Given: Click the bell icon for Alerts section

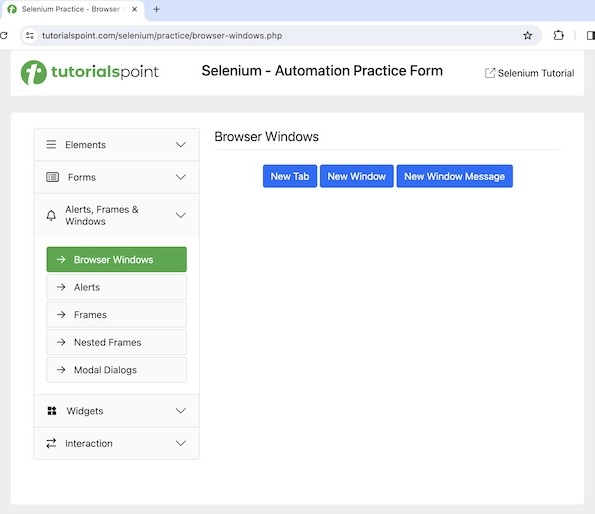Looking at the screenshot, I should [51, 215].
